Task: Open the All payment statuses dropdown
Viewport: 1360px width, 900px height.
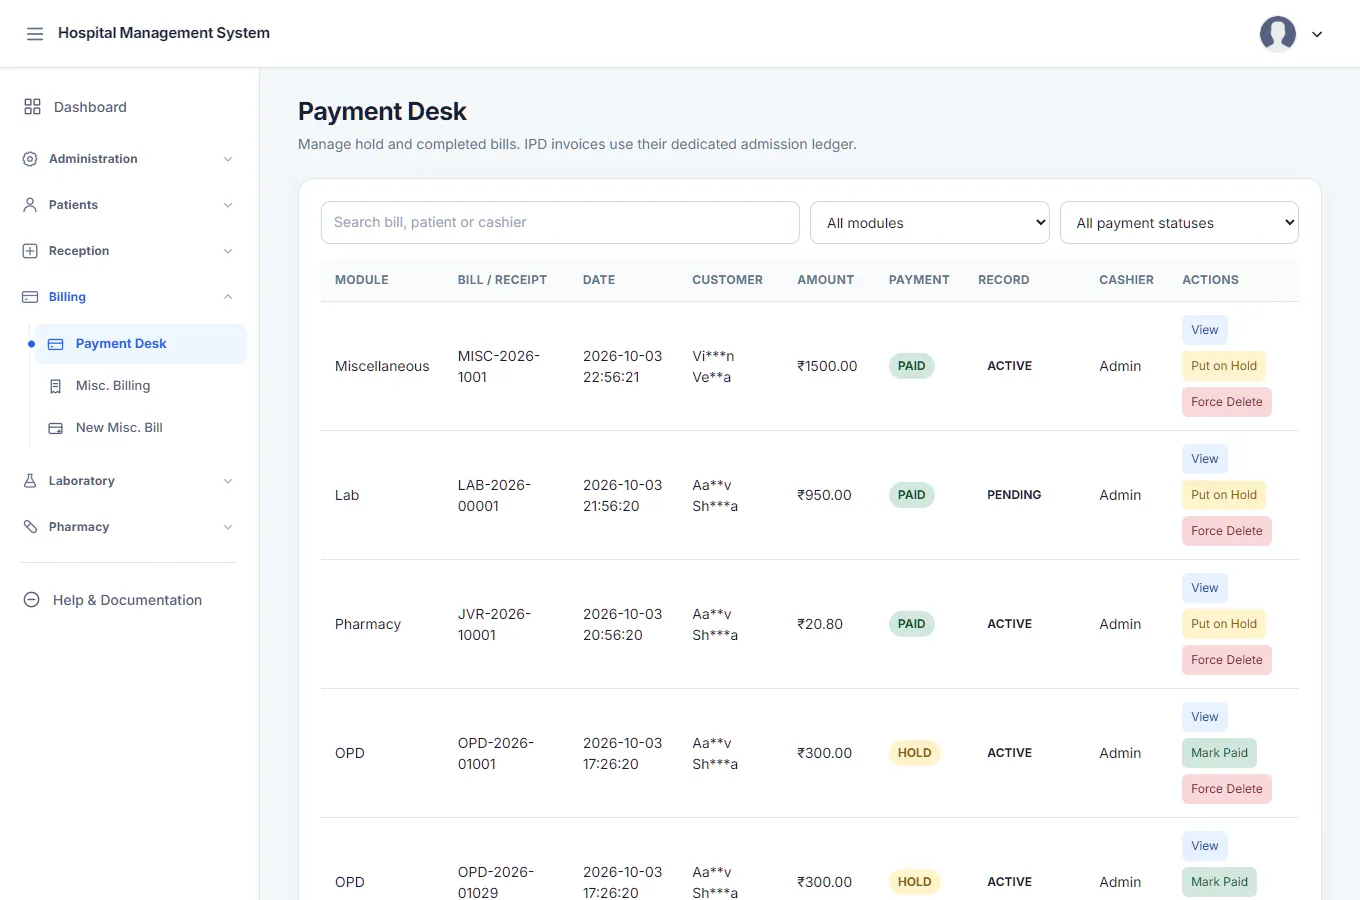Action: point(1179,223)
